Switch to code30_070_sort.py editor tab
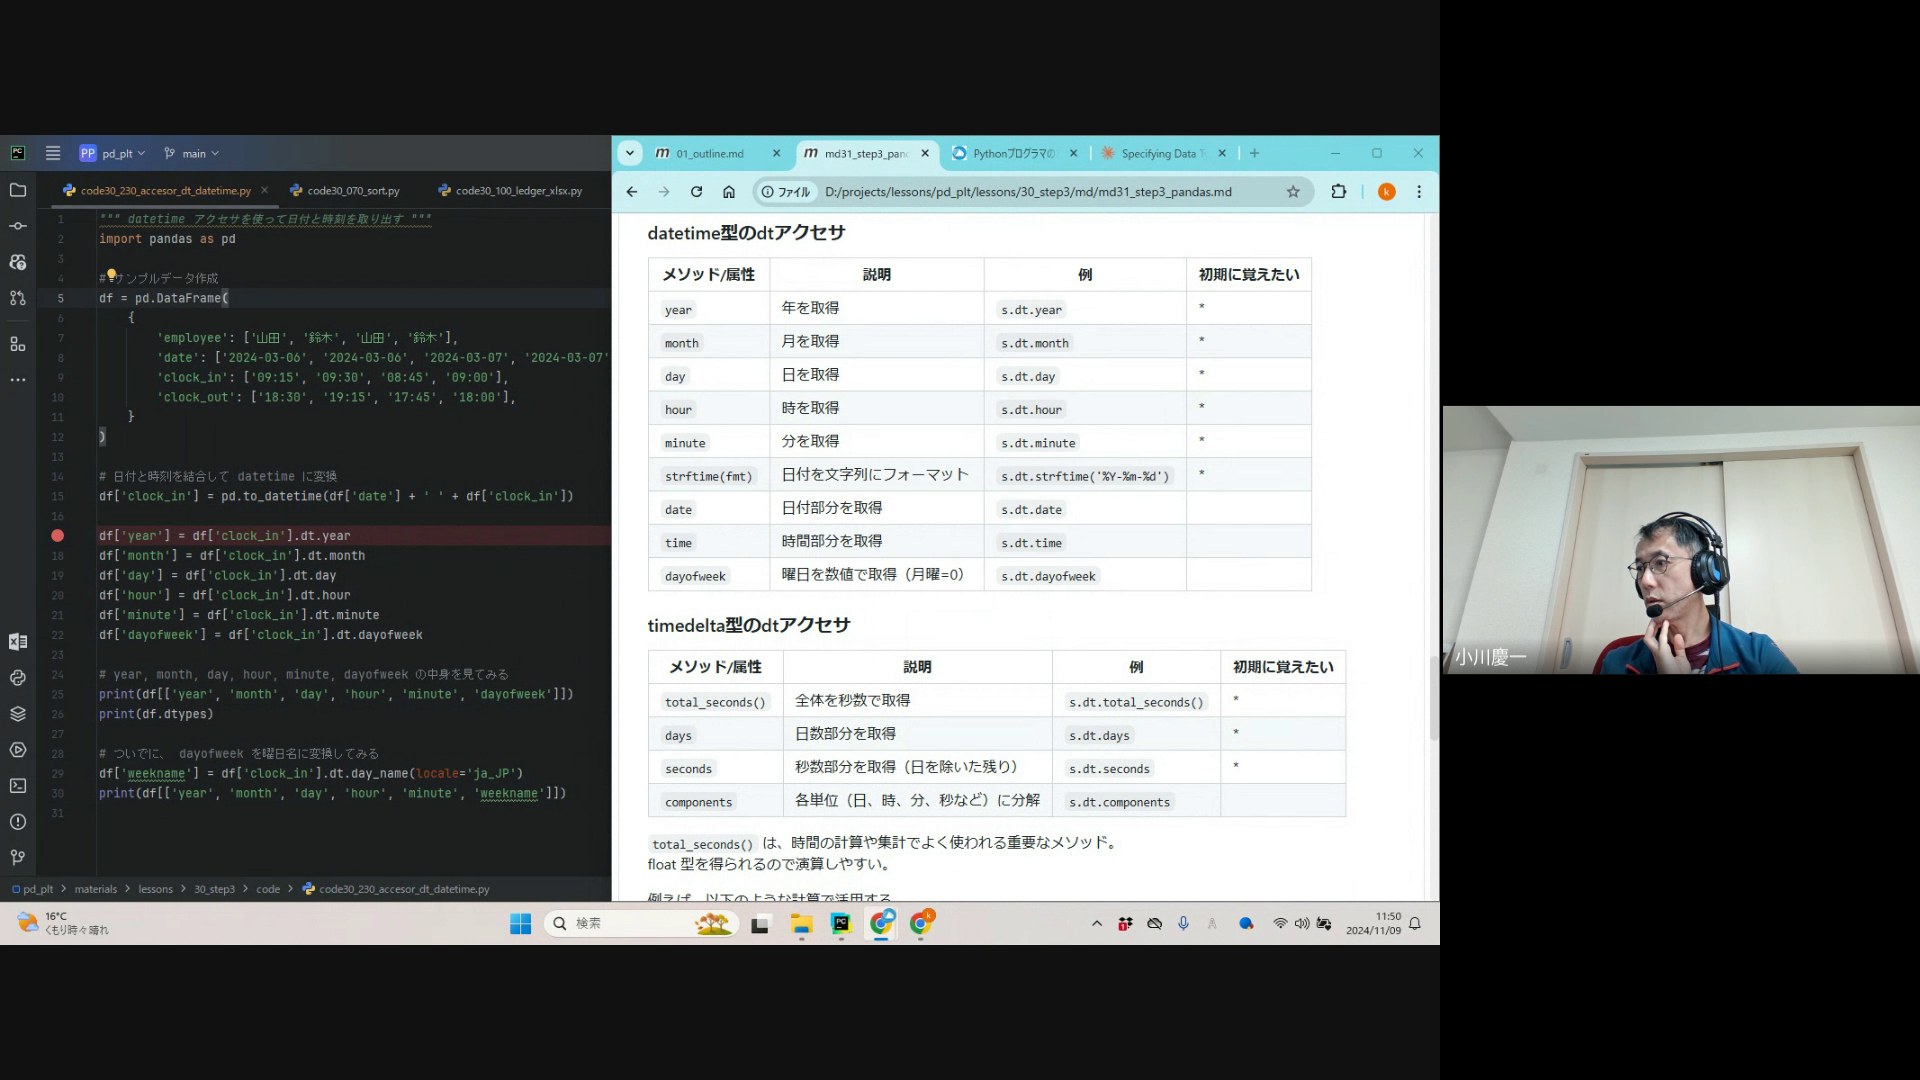 point(352,190)
